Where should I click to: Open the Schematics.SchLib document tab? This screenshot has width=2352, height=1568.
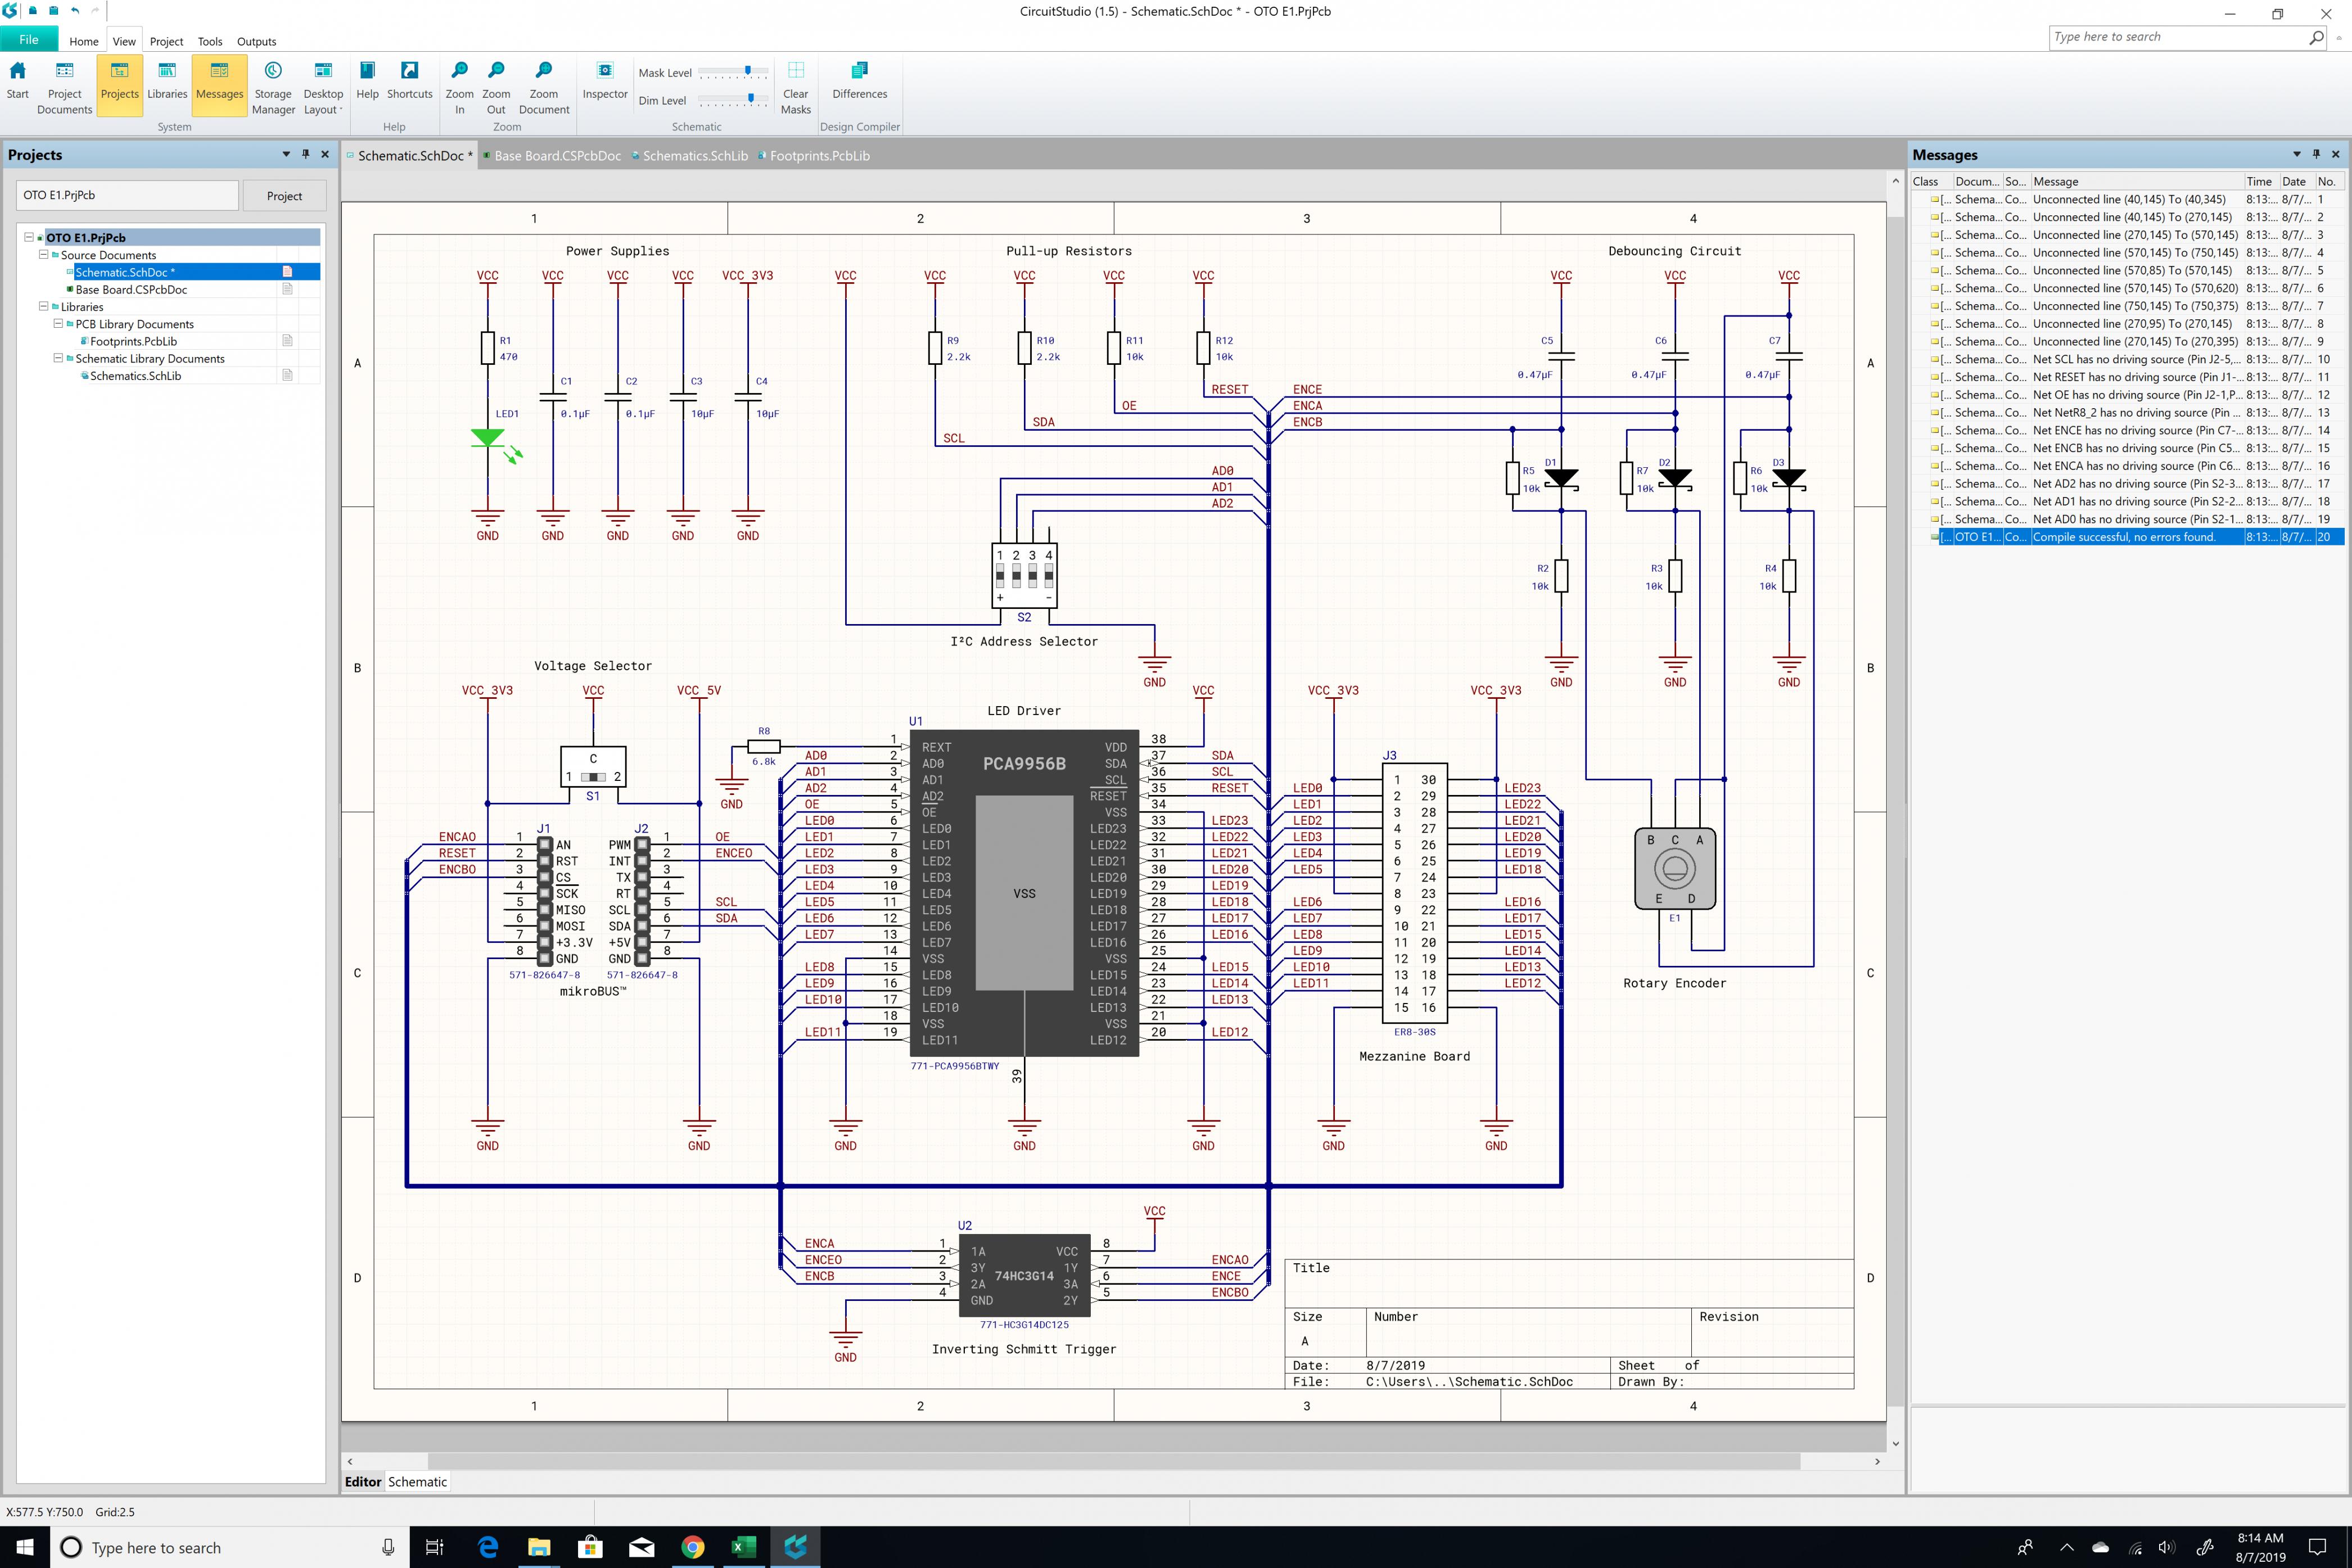[689, 156]
